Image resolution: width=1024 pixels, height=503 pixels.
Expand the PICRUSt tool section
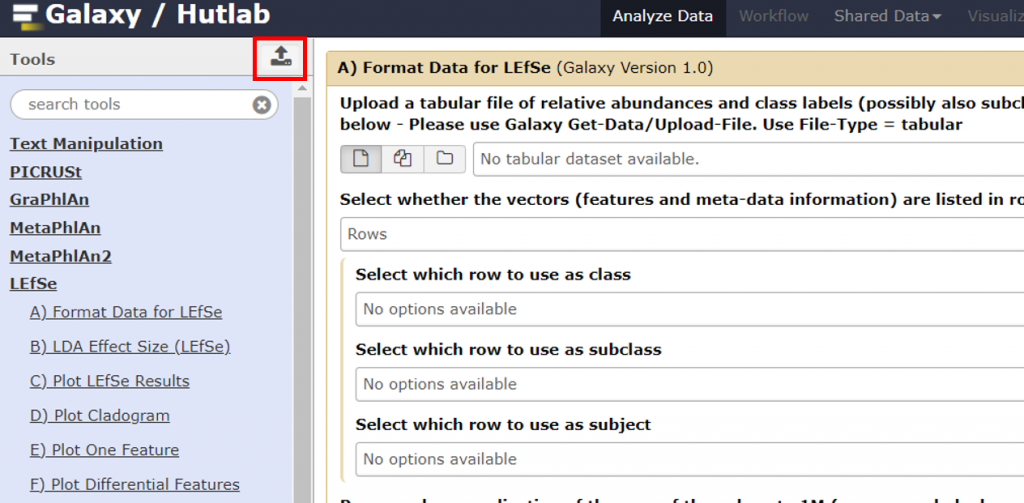tap(46, 172)
